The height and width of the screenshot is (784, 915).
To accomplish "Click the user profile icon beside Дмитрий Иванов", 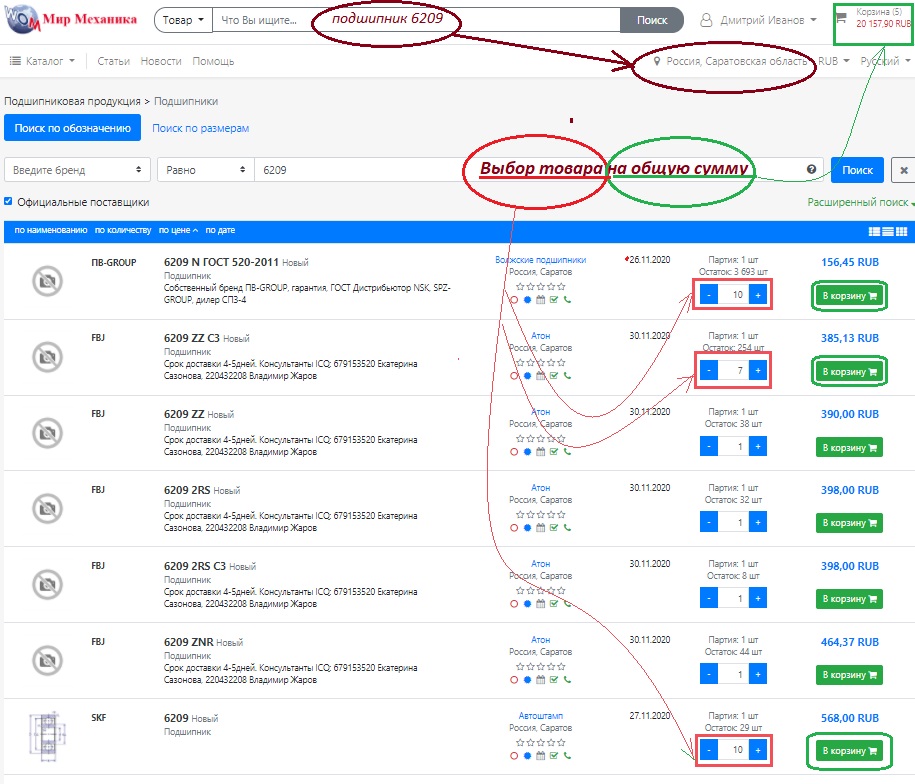I will (706, 20).
